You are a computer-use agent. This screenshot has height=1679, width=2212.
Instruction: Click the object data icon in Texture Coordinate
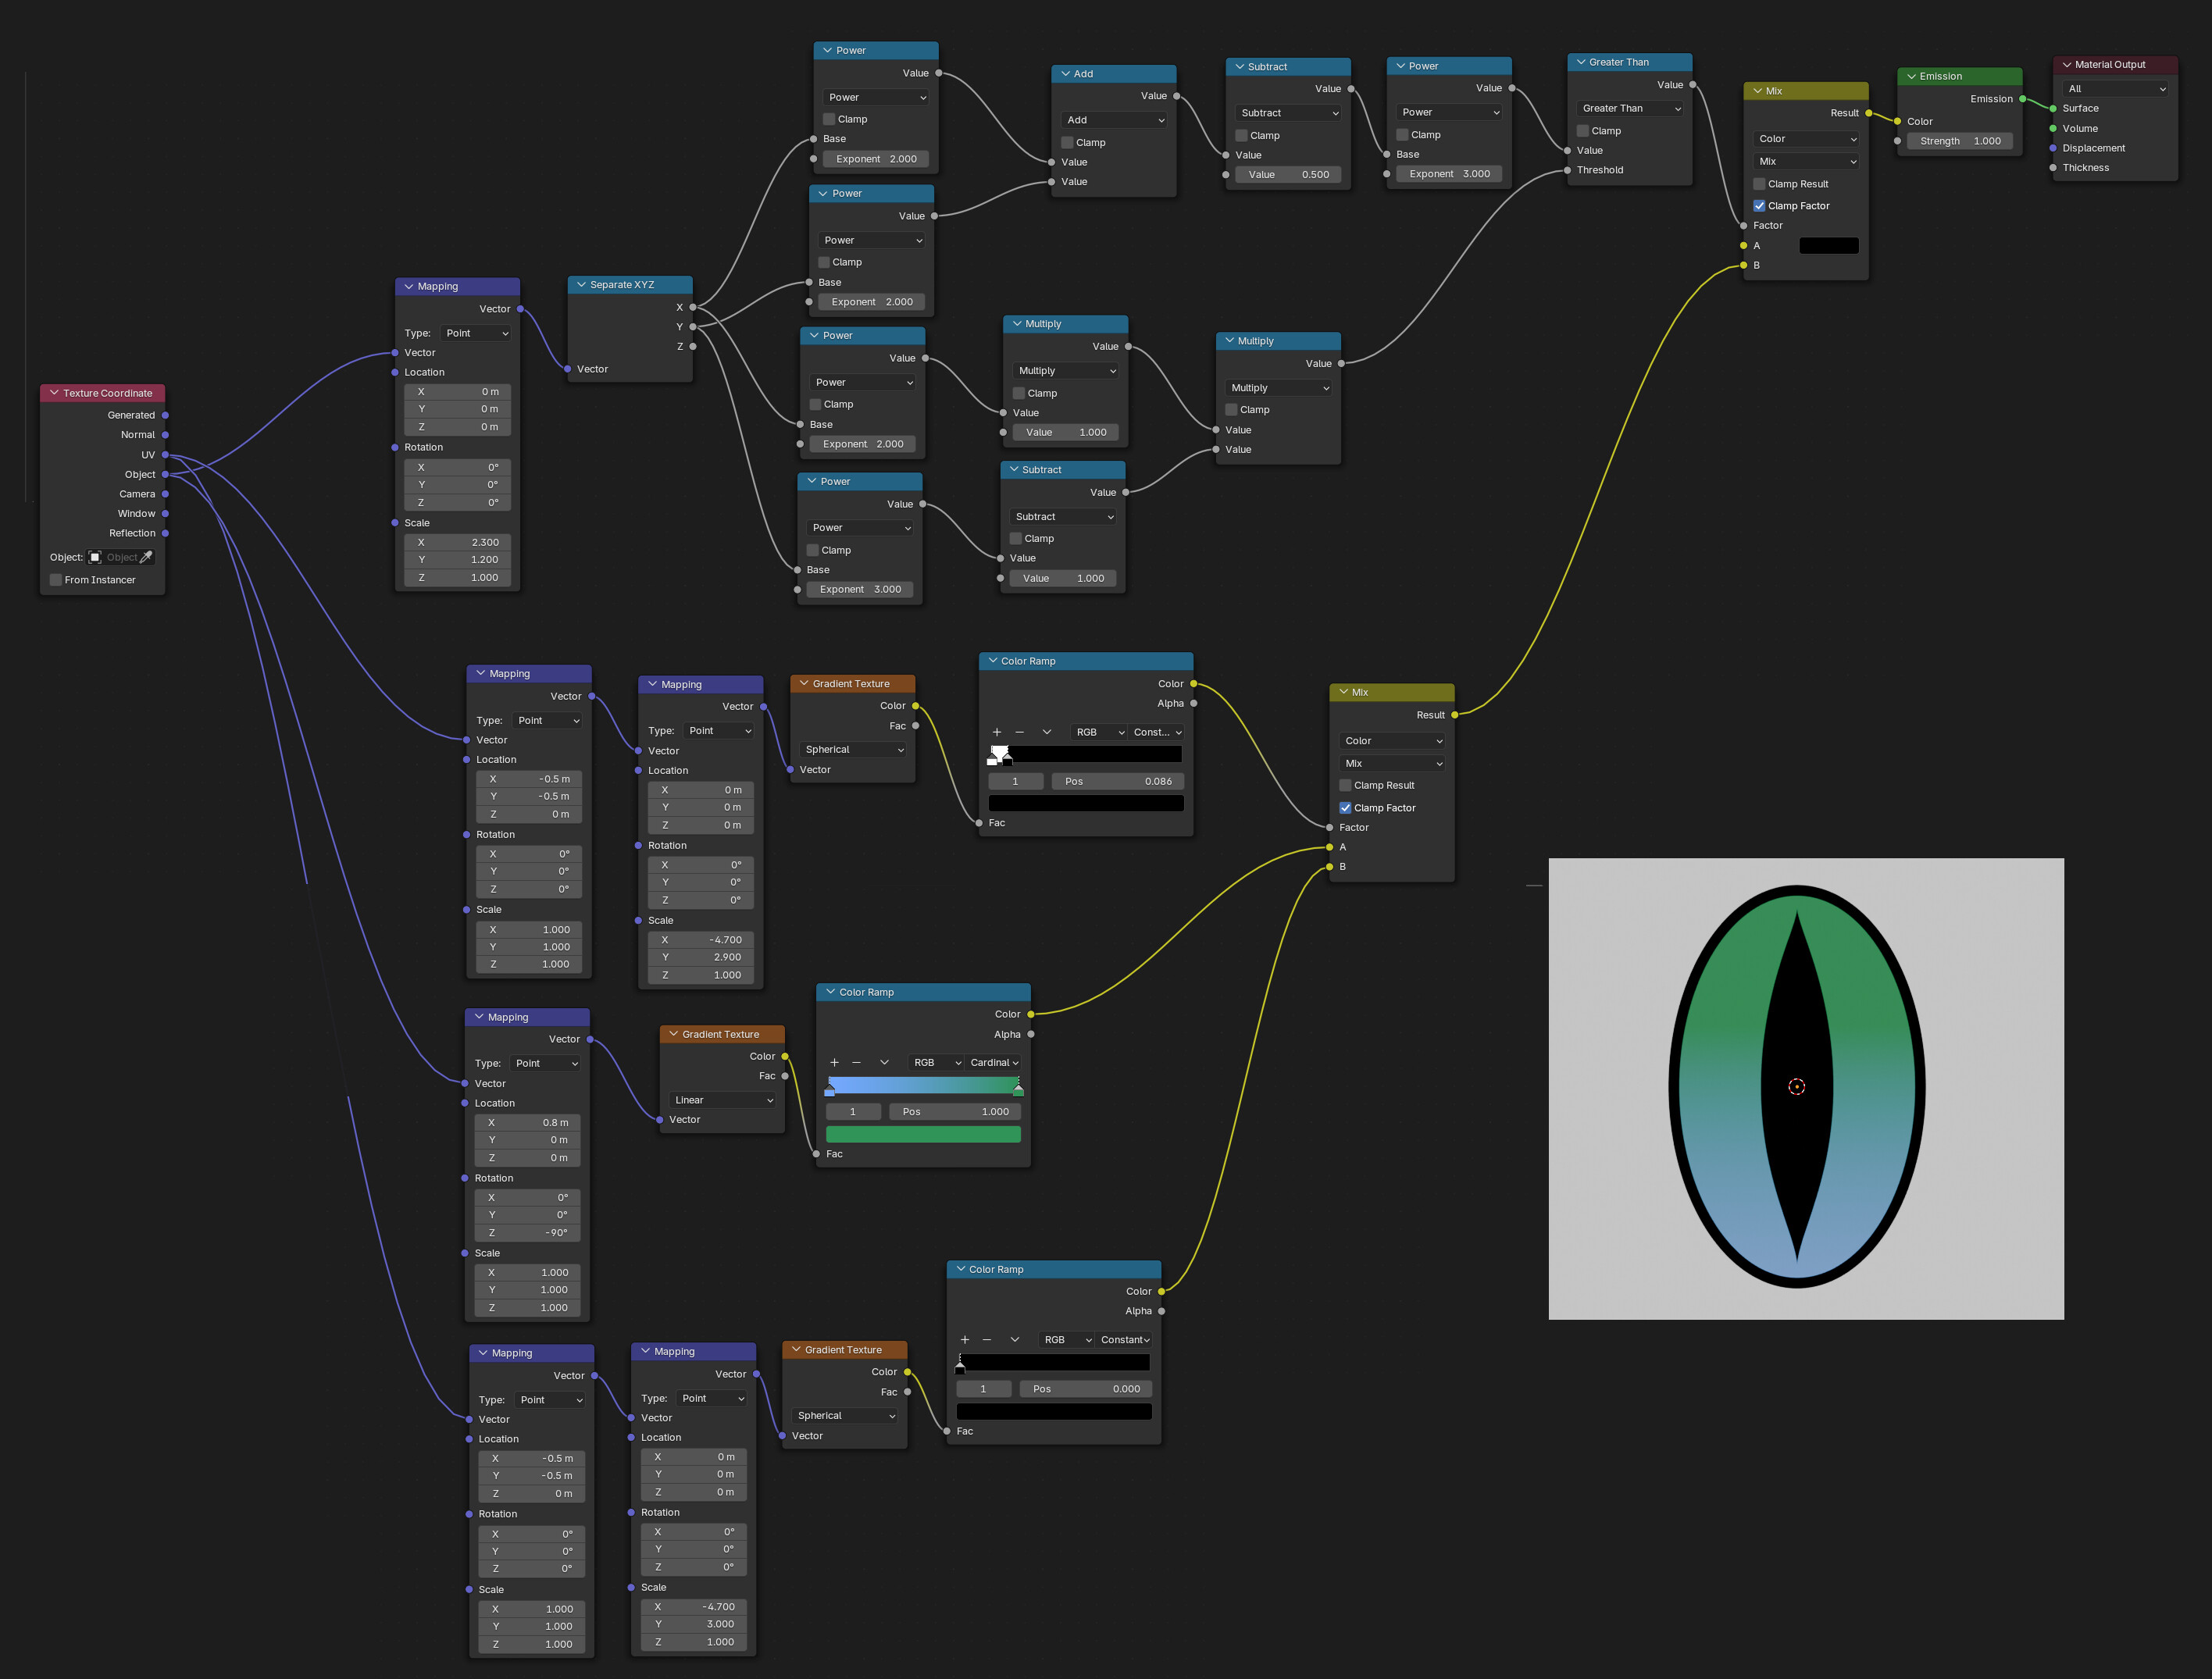tap(95, 557)
